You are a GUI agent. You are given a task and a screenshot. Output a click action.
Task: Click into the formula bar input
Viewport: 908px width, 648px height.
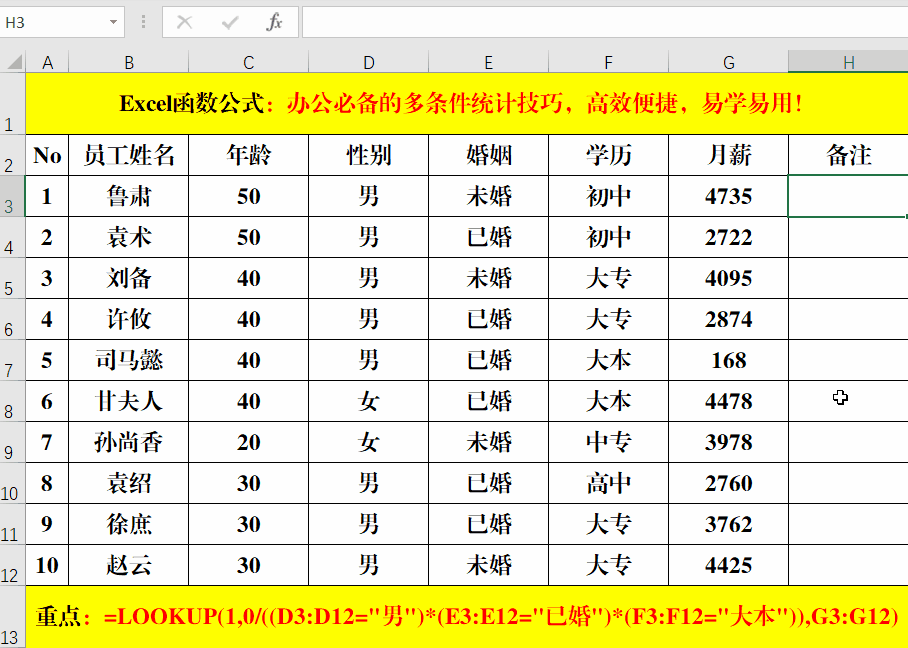[x=605, y=23]
